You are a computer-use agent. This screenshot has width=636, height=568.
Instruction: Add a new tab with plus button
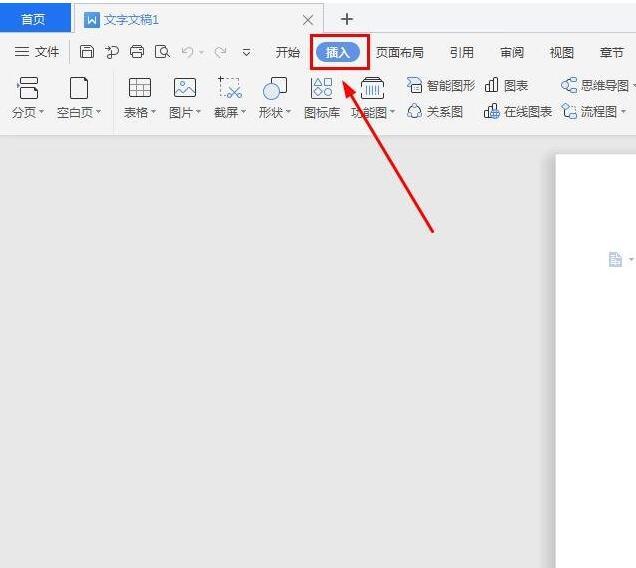click(x=347, y=19)
